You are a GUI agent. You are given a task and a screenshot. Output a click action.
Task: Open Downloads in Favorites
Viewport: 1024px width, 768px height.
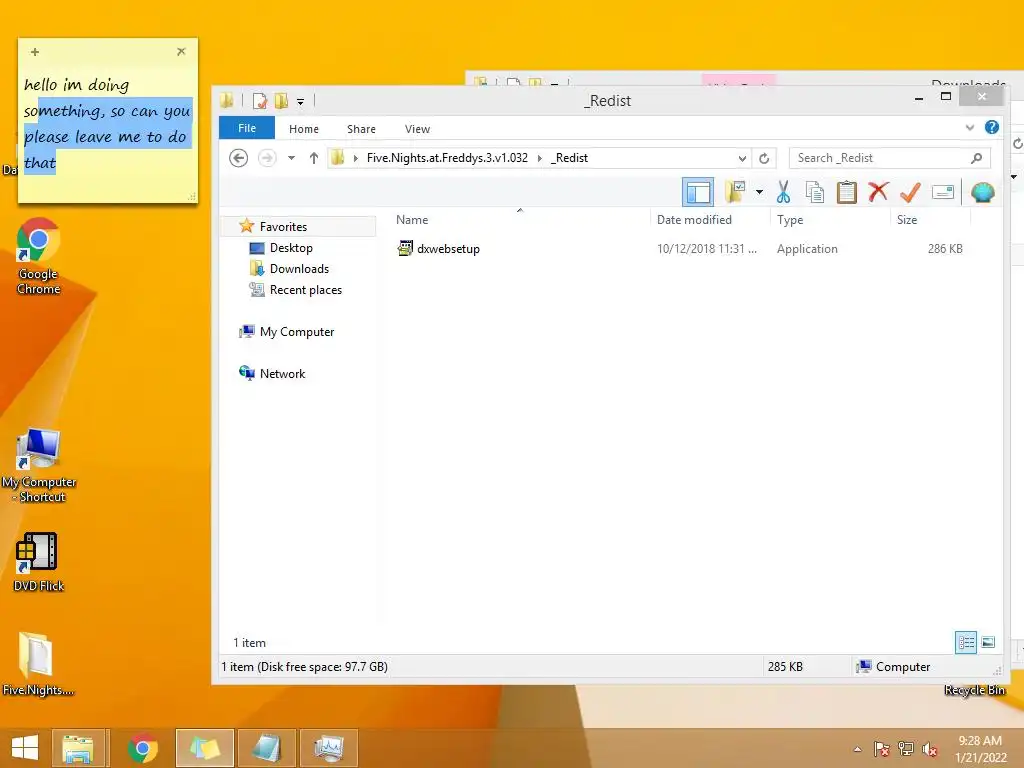pos(298,269)
